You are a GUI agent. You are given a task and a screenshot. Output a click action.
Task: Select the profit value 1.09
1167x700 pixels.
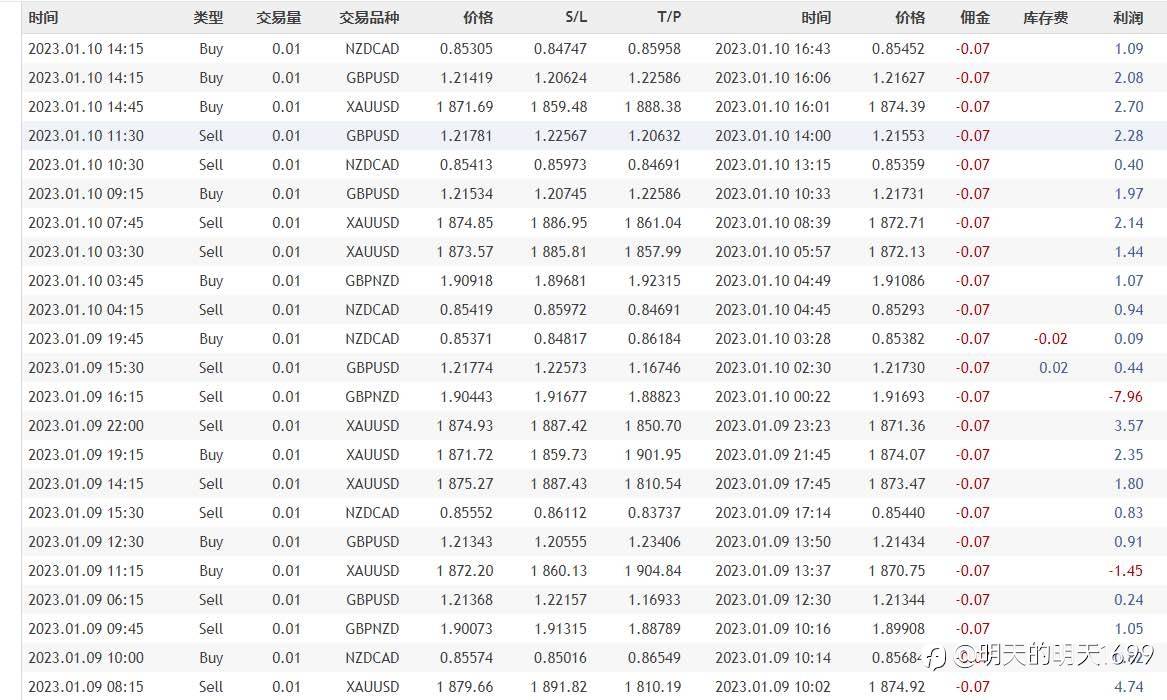click(1128, 49)
